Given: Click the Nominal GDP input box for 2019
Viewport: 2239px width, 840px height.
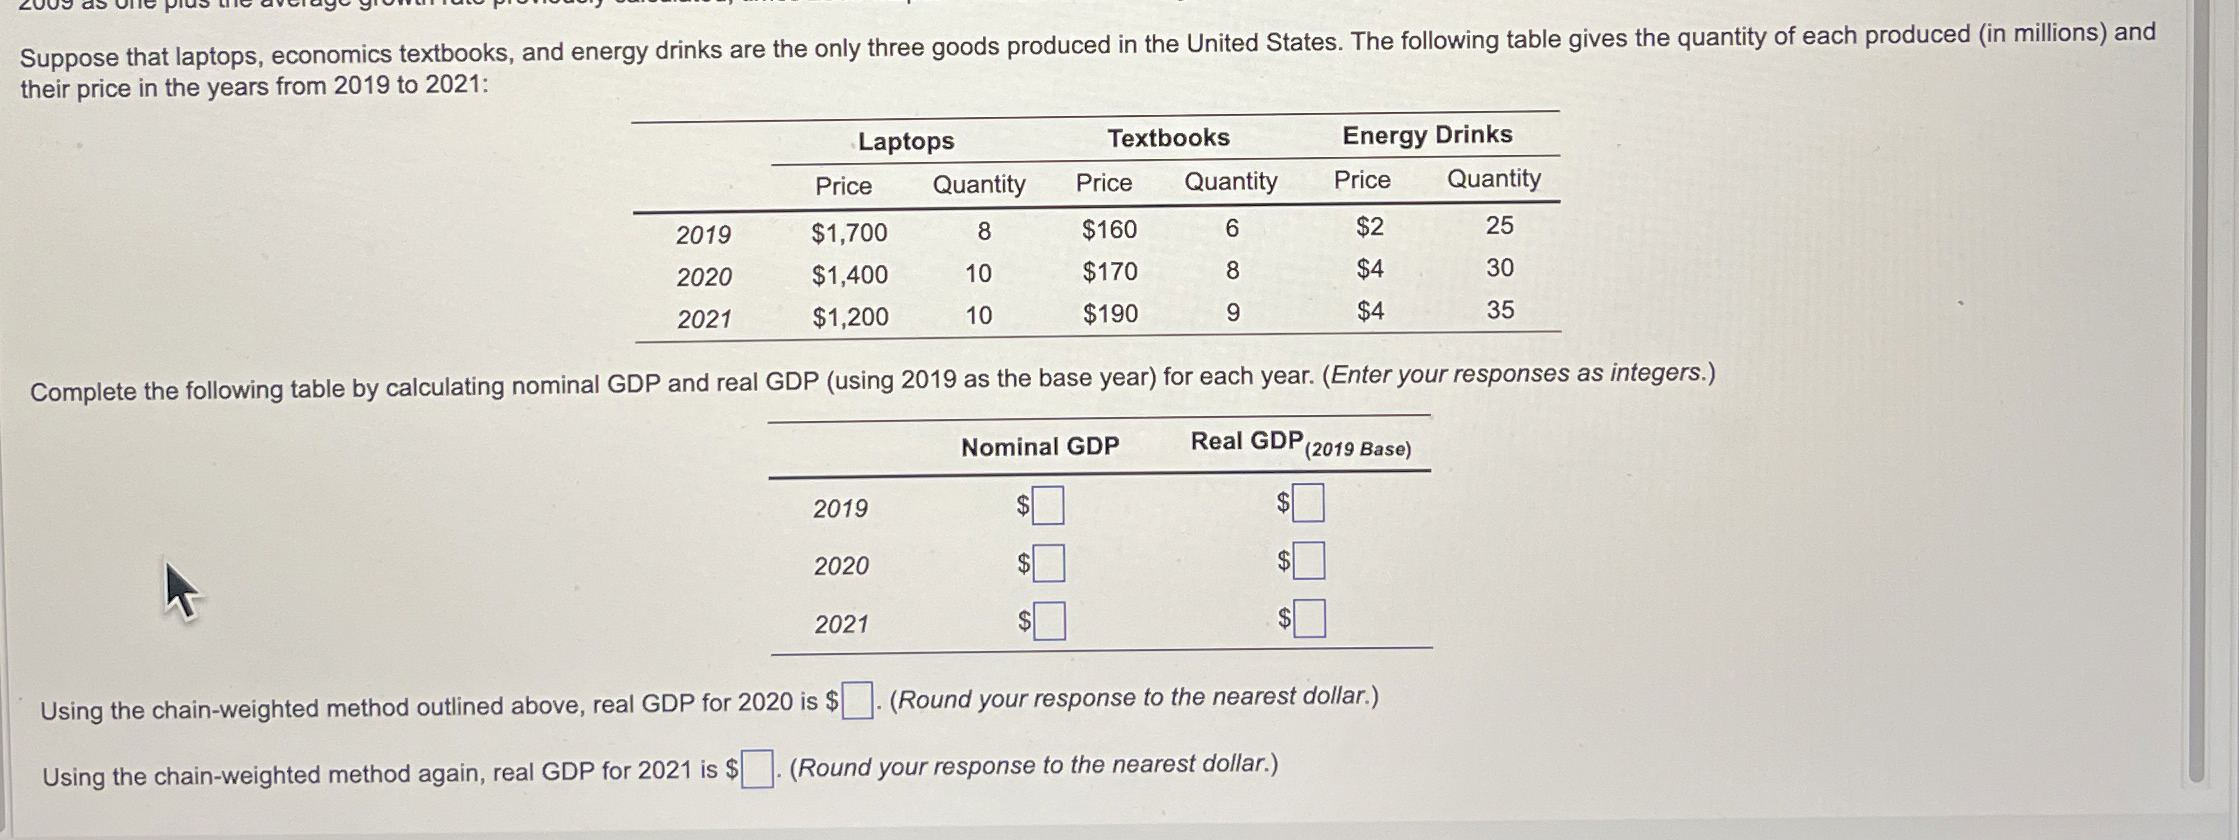Looking at the screenshot, I should [1050, 505].
